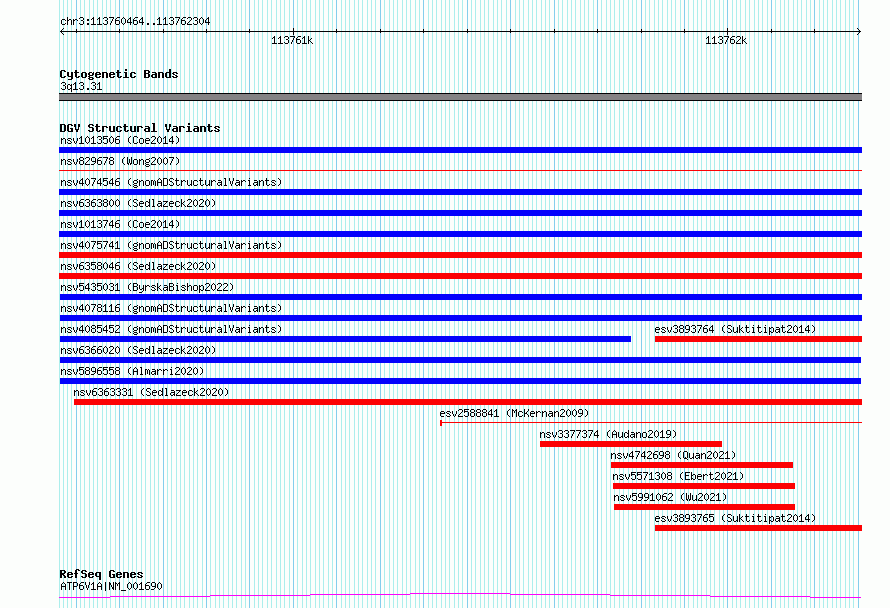This screenshot has height=608, width=890.
Task: Click nsv1013746 (Coe2014) variant label
Action: point(120,224)
